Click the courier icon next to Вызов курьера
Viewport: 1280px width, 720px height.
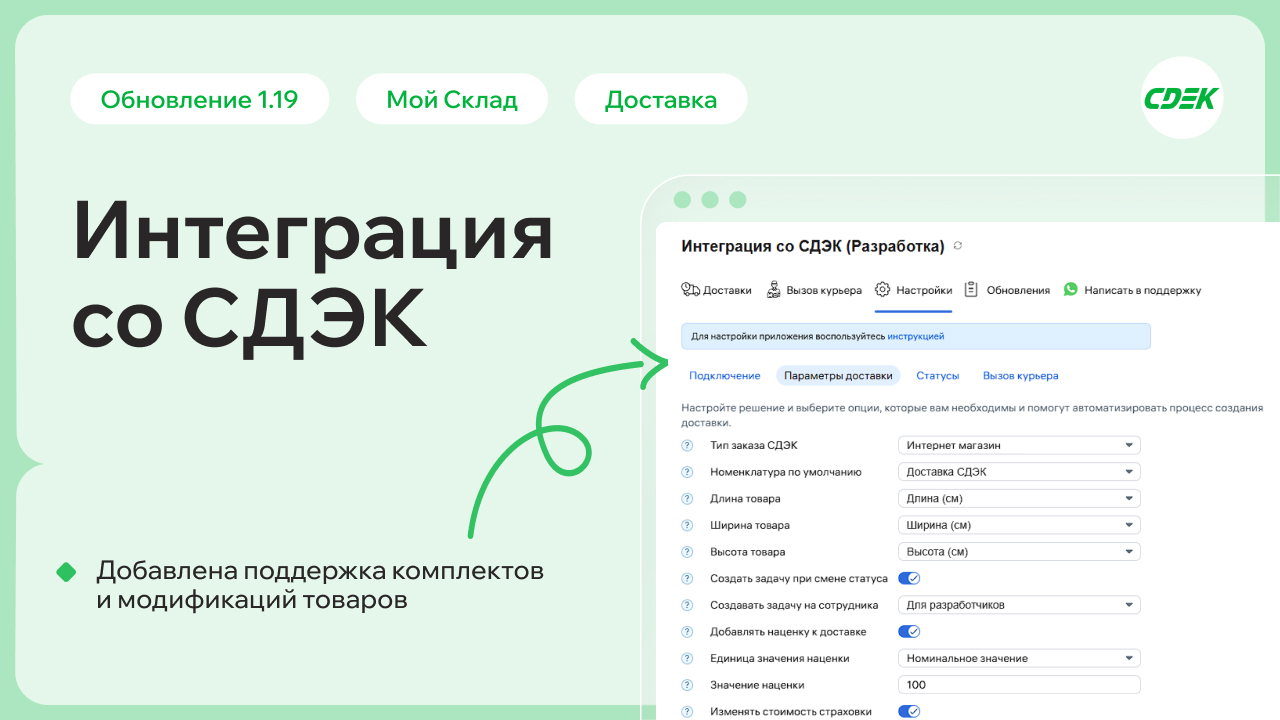pyautogui.click(x=774, y=290)
